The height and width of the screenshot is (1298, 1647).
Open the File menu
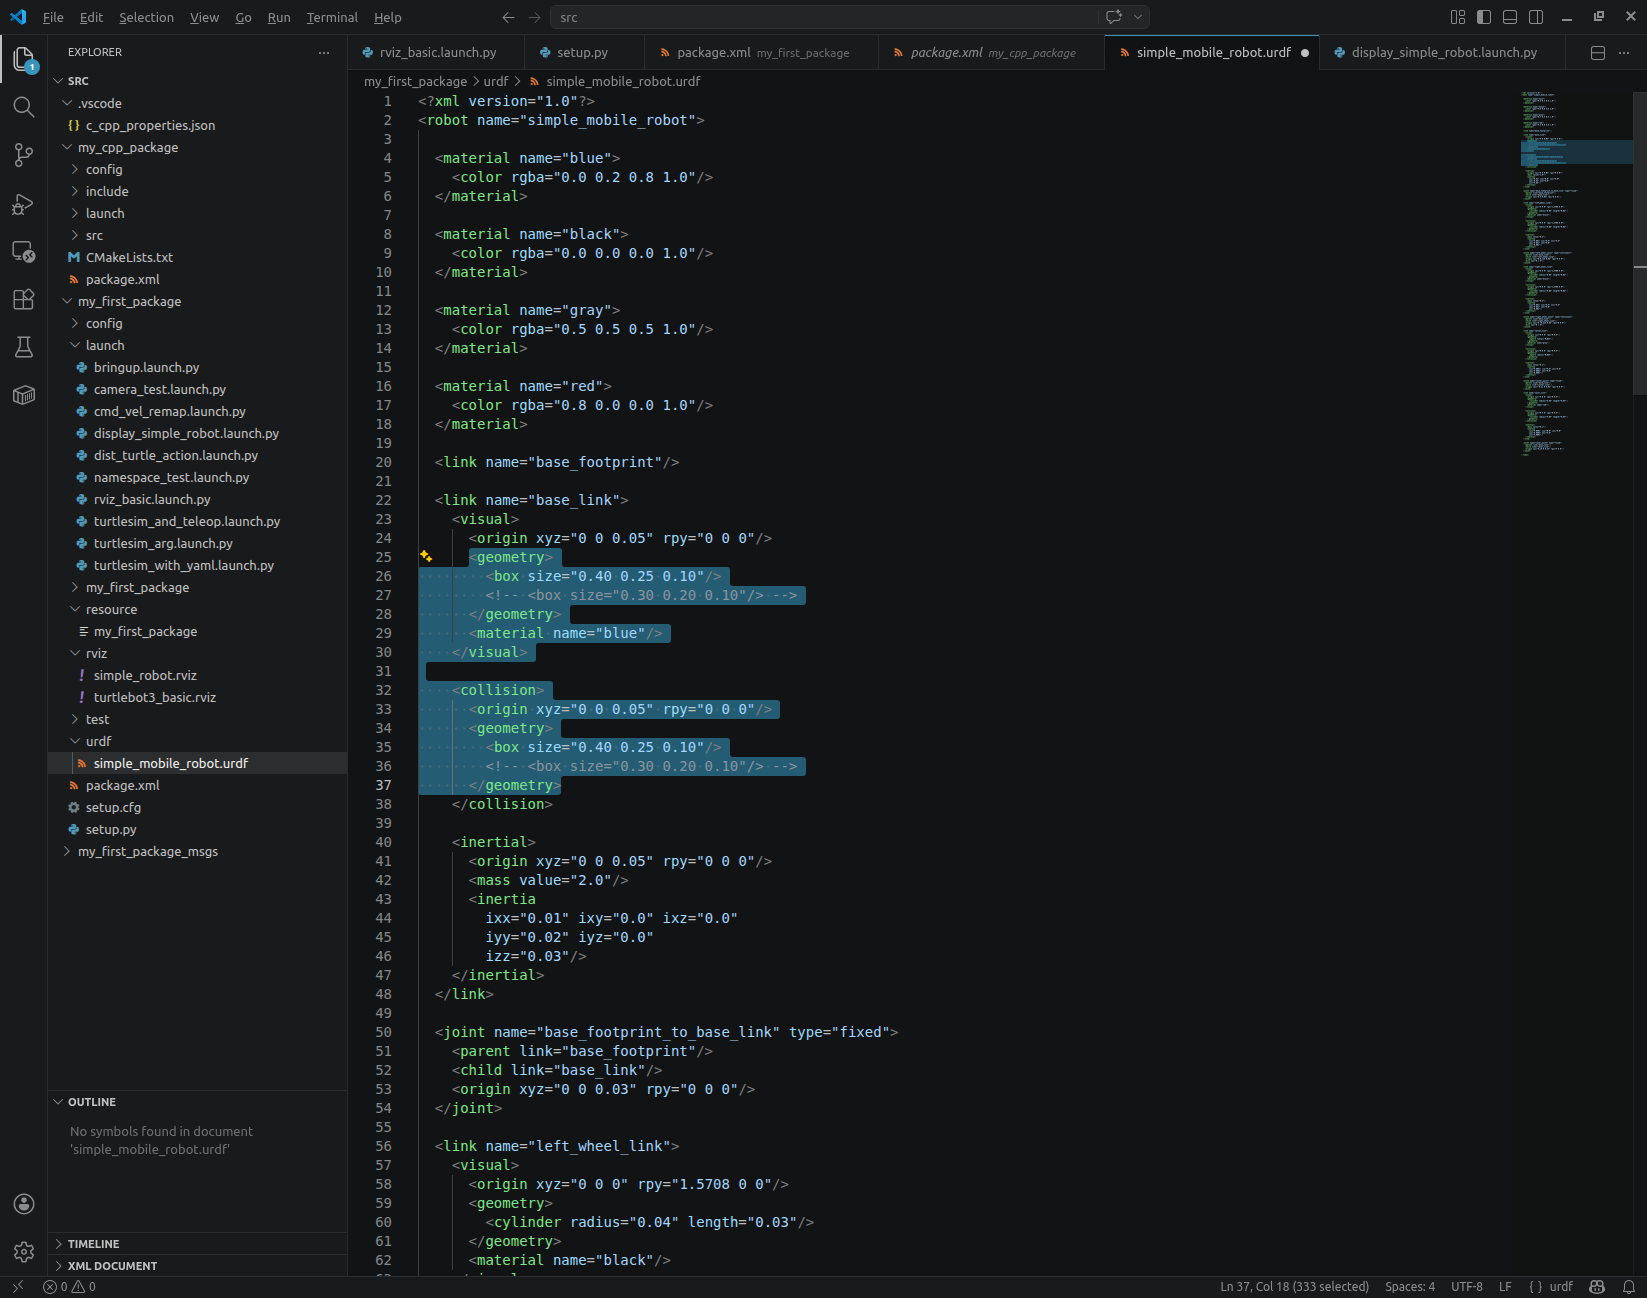[53, 17]
